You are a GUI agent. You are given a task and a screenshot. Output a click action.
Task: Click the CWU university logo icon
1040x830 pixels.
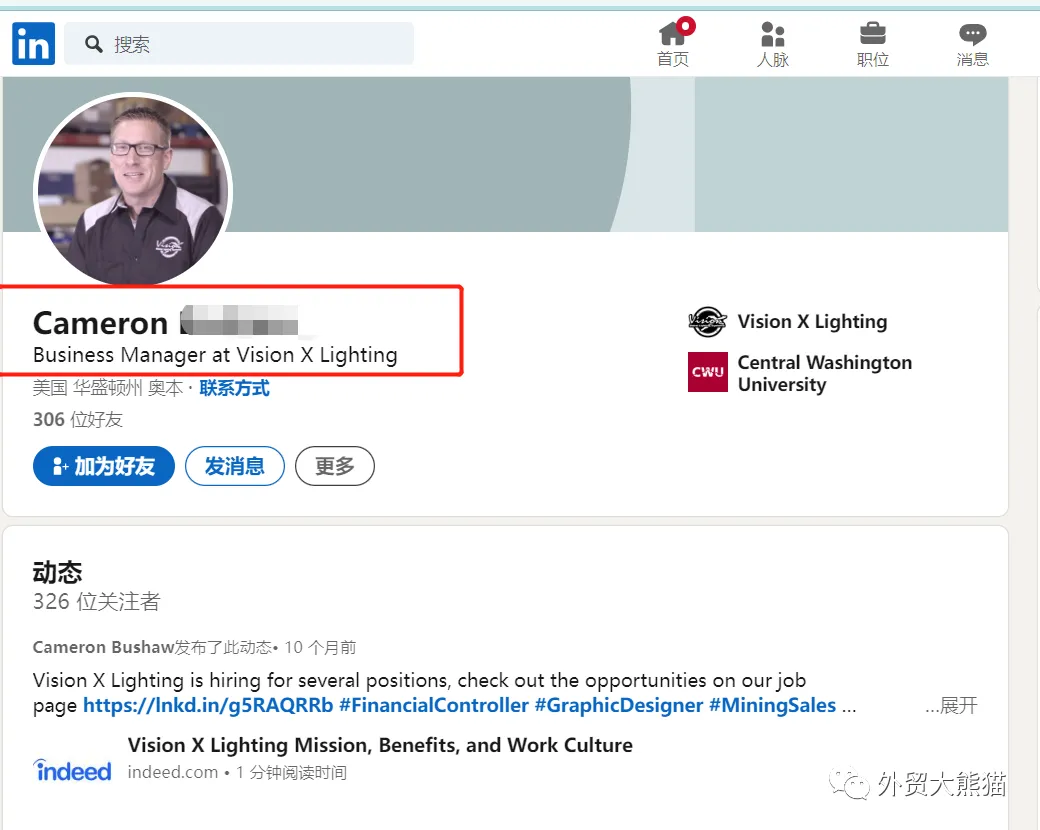point(708,372)
